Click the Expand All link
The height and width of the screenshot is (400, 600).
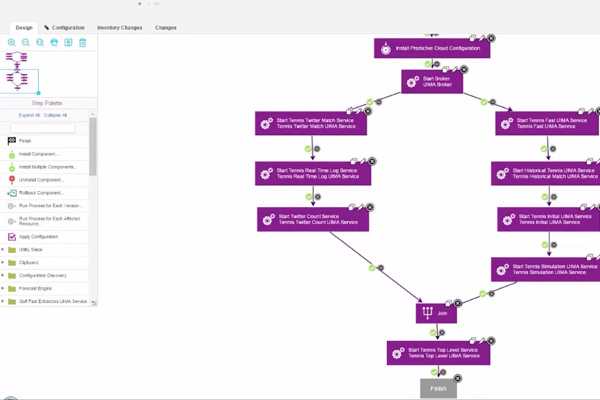(29, 115)
